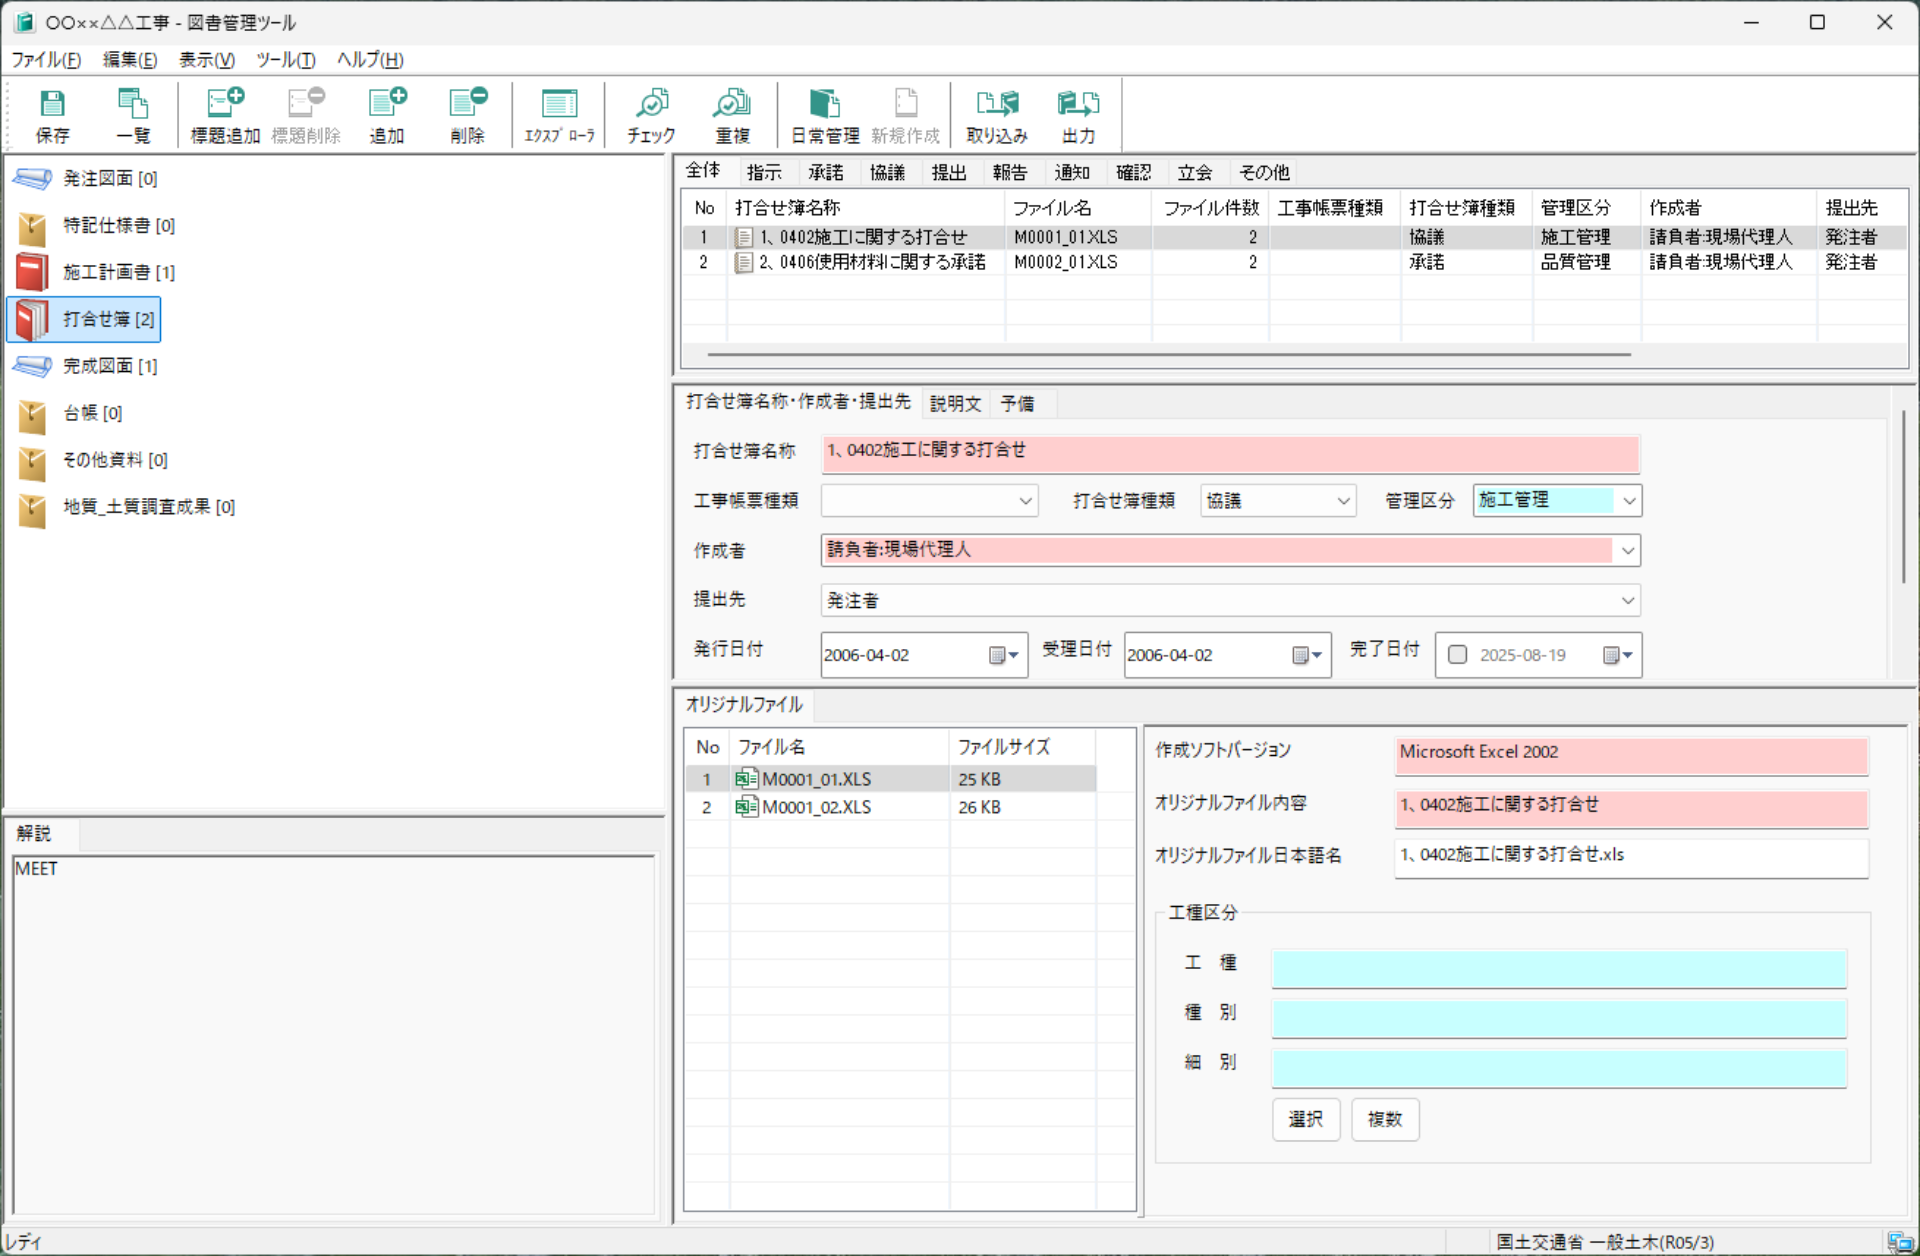Click the 削除 (Delete) toolbar icon
The height and width of the screenshot is (1256, 1920).
[x=467, y=113]
